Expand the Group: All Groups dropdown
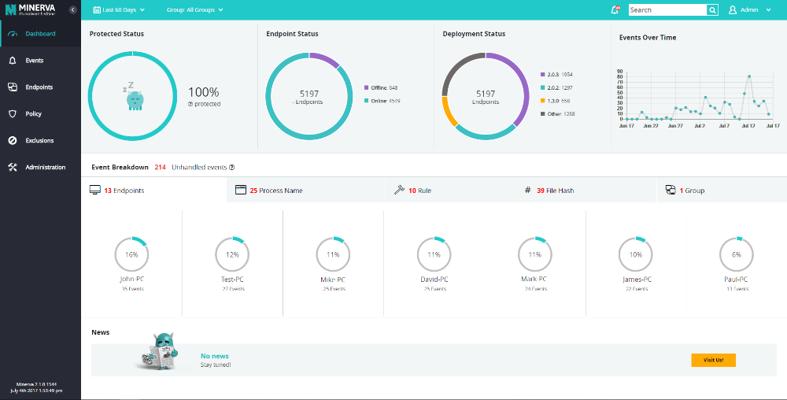 (195, 10)
